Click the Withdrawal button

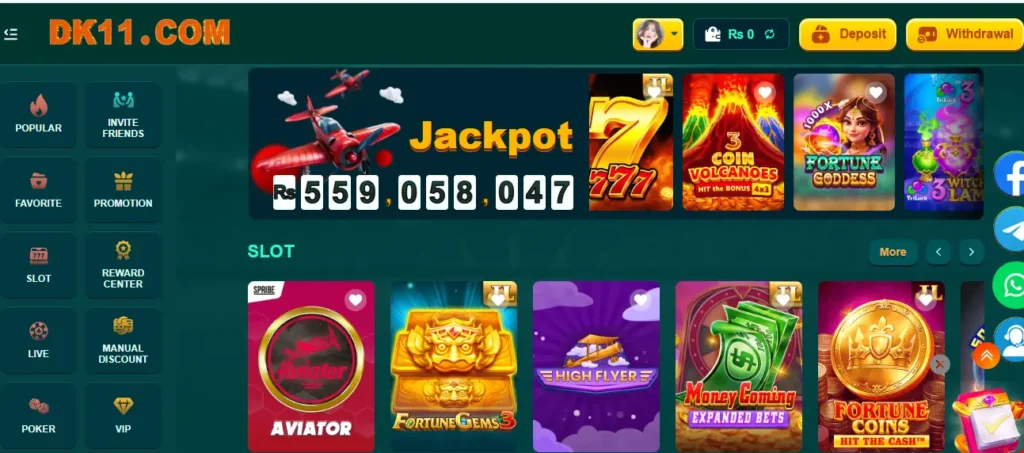click(x=965, y=34)
